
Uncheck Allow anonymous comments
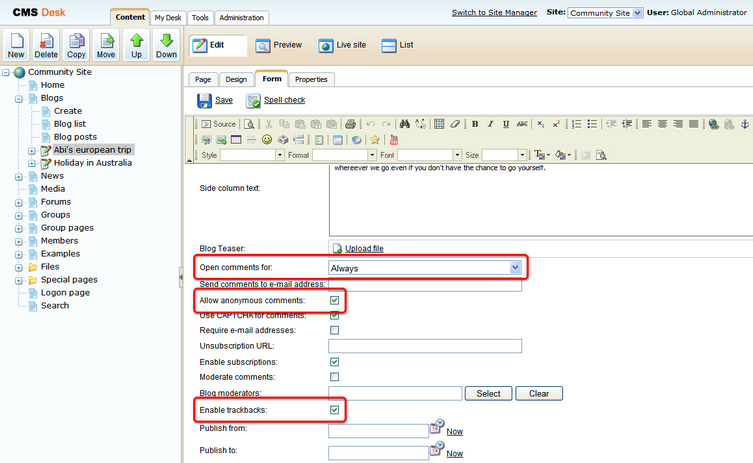334,299
